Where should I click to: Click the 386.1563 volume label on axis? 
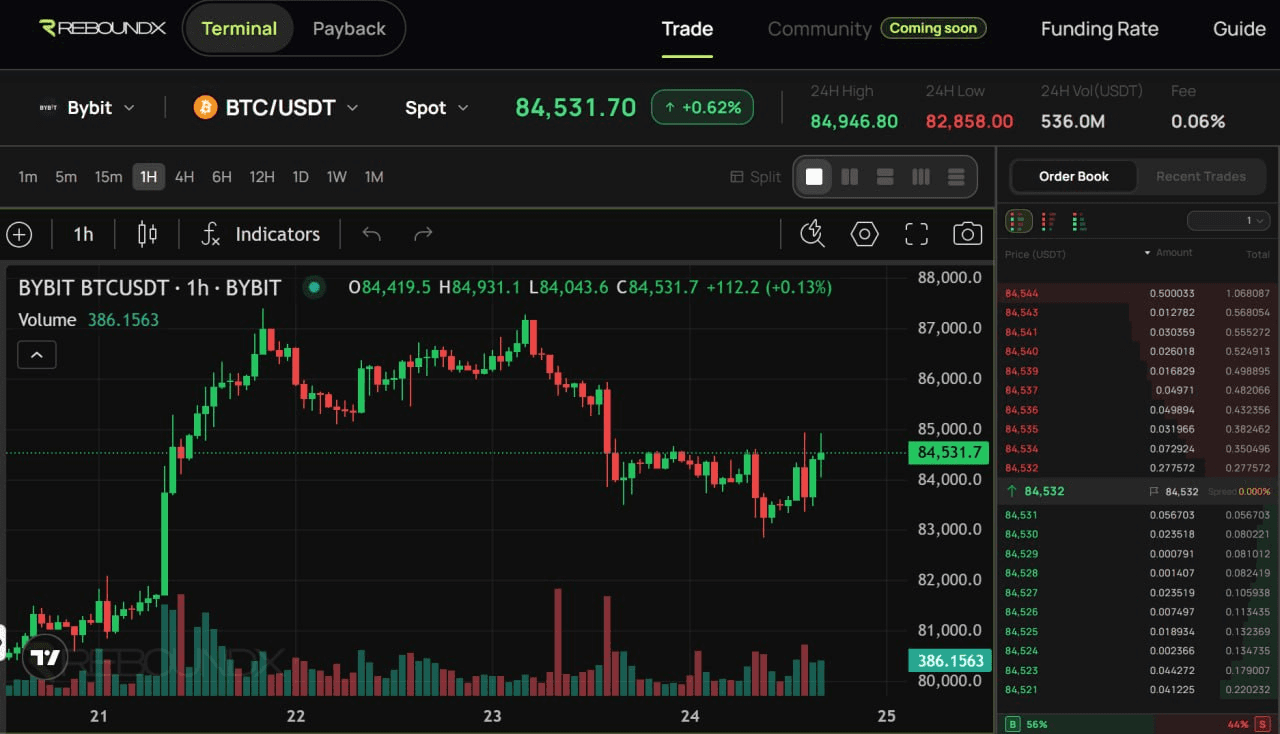point(949,661)
